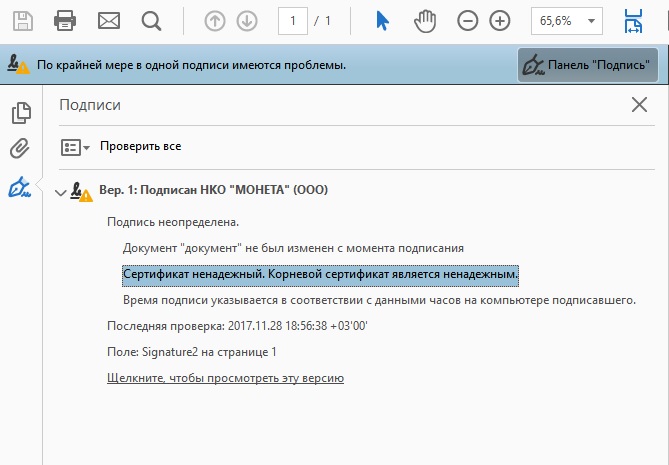
Task: Zoom in with plus button
Action: [500, 20]
